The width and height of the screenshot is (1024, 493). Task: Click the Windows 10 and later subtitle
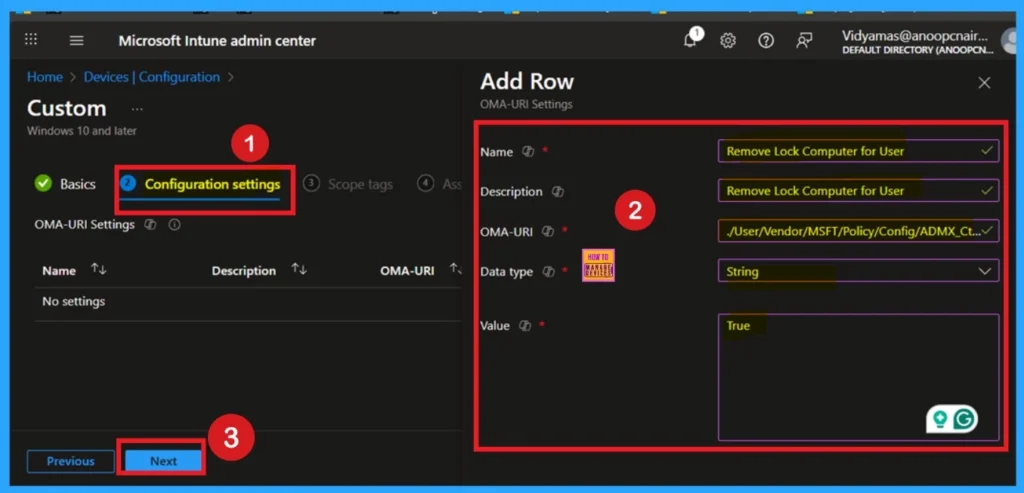tap(82, 131)
